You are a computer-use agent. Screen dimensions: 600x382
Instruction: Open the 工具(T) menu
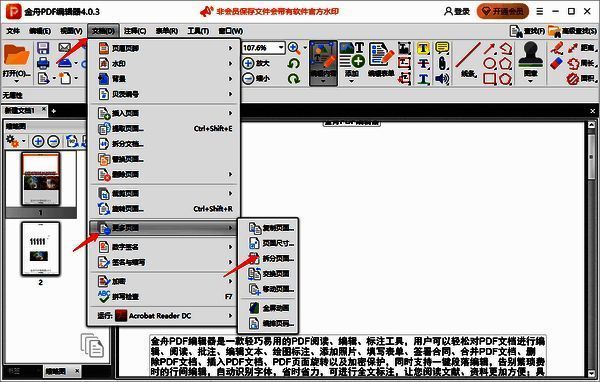pyautogui.click(x=198, y=31)
